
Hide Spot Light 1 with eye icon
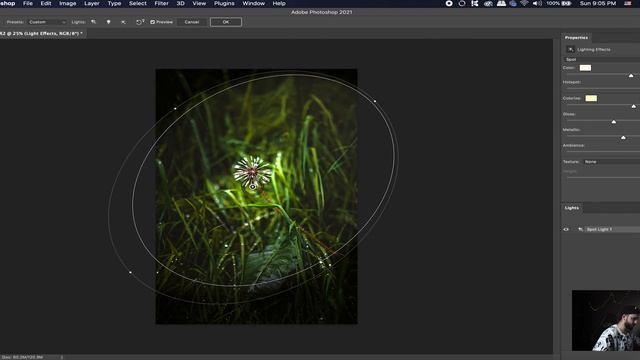pos(566,229)
